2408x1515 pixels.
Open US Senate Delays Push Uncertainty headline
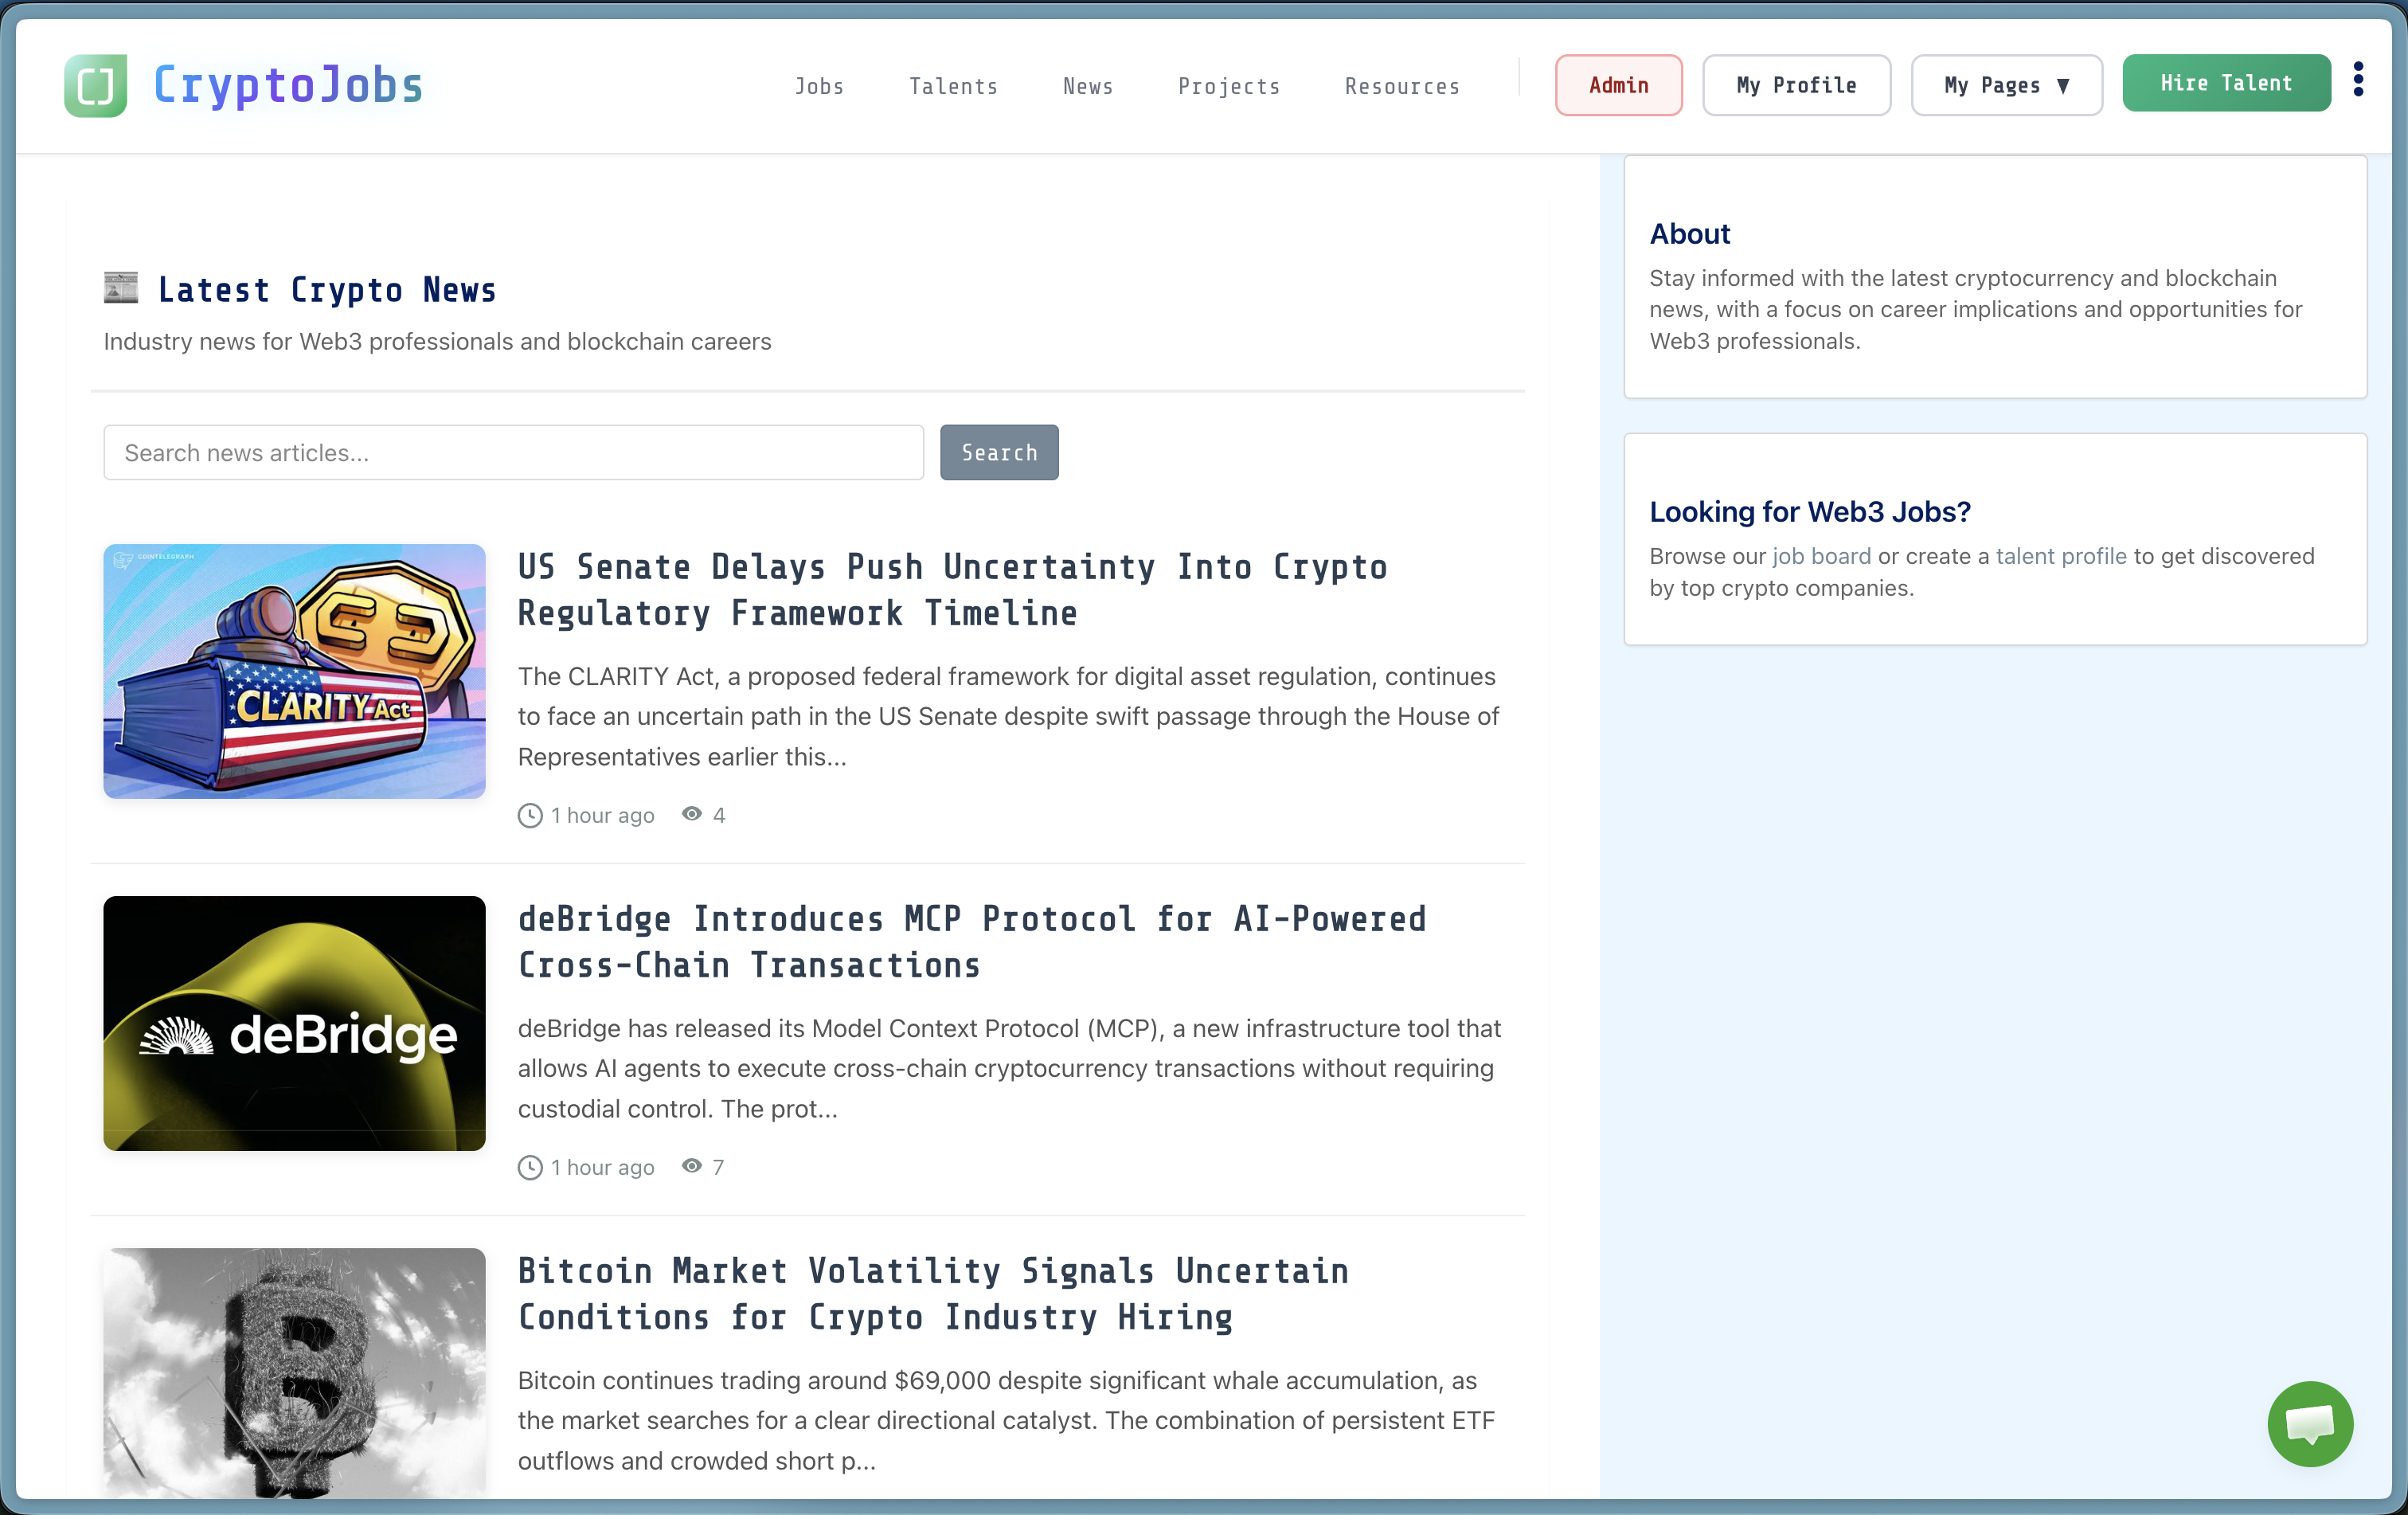coord(952,590)
